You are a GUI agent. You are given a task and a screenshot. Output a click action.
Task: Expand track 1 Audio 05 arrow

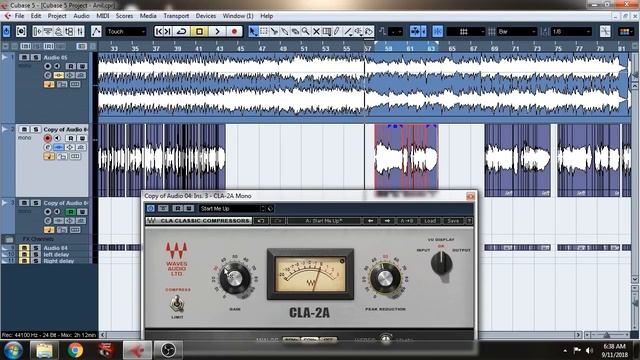[x=5, y=58]
